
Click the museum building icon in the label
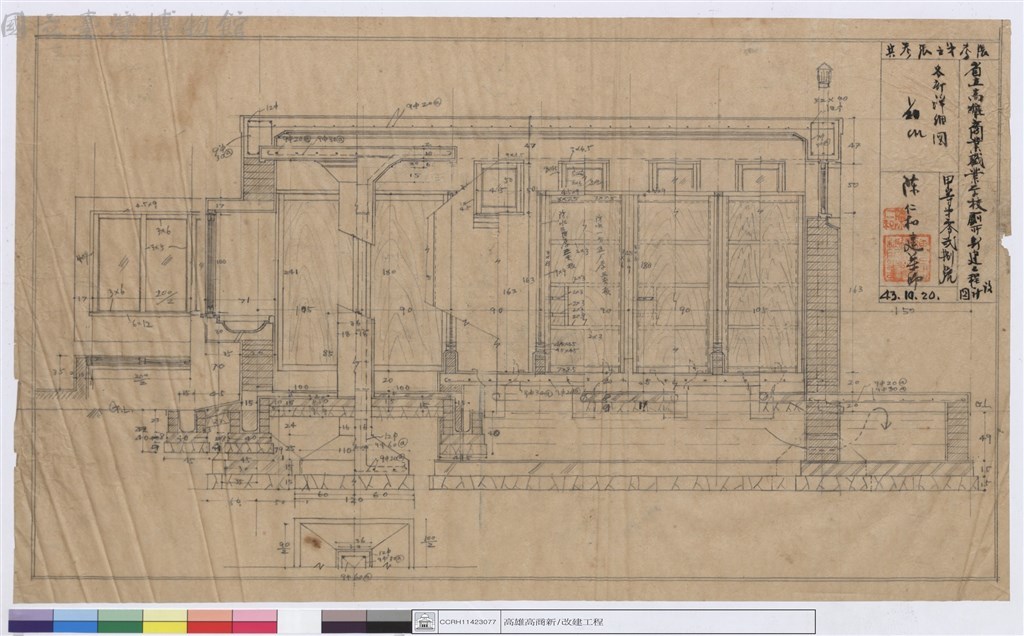(x=425, y=621)
